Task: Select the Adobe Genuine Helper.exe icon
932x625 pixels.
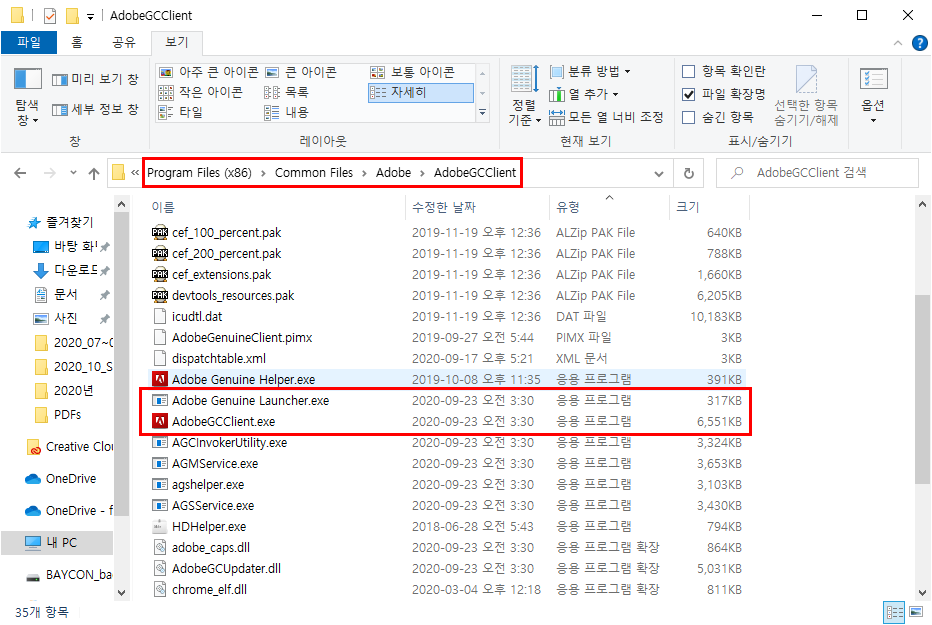Action: [159, 379]
